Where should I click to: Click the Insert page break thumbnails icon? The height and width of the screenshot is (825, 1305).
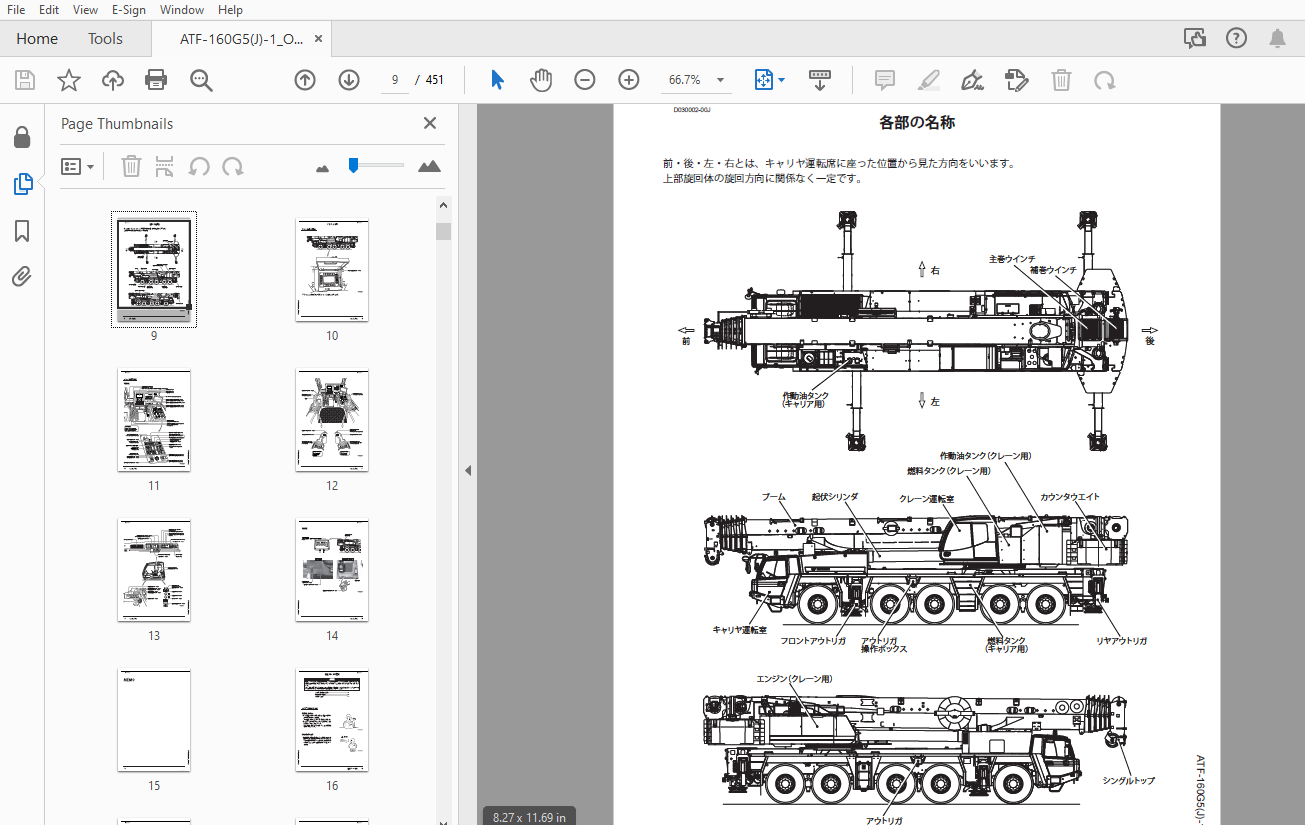tap(165, 166)
